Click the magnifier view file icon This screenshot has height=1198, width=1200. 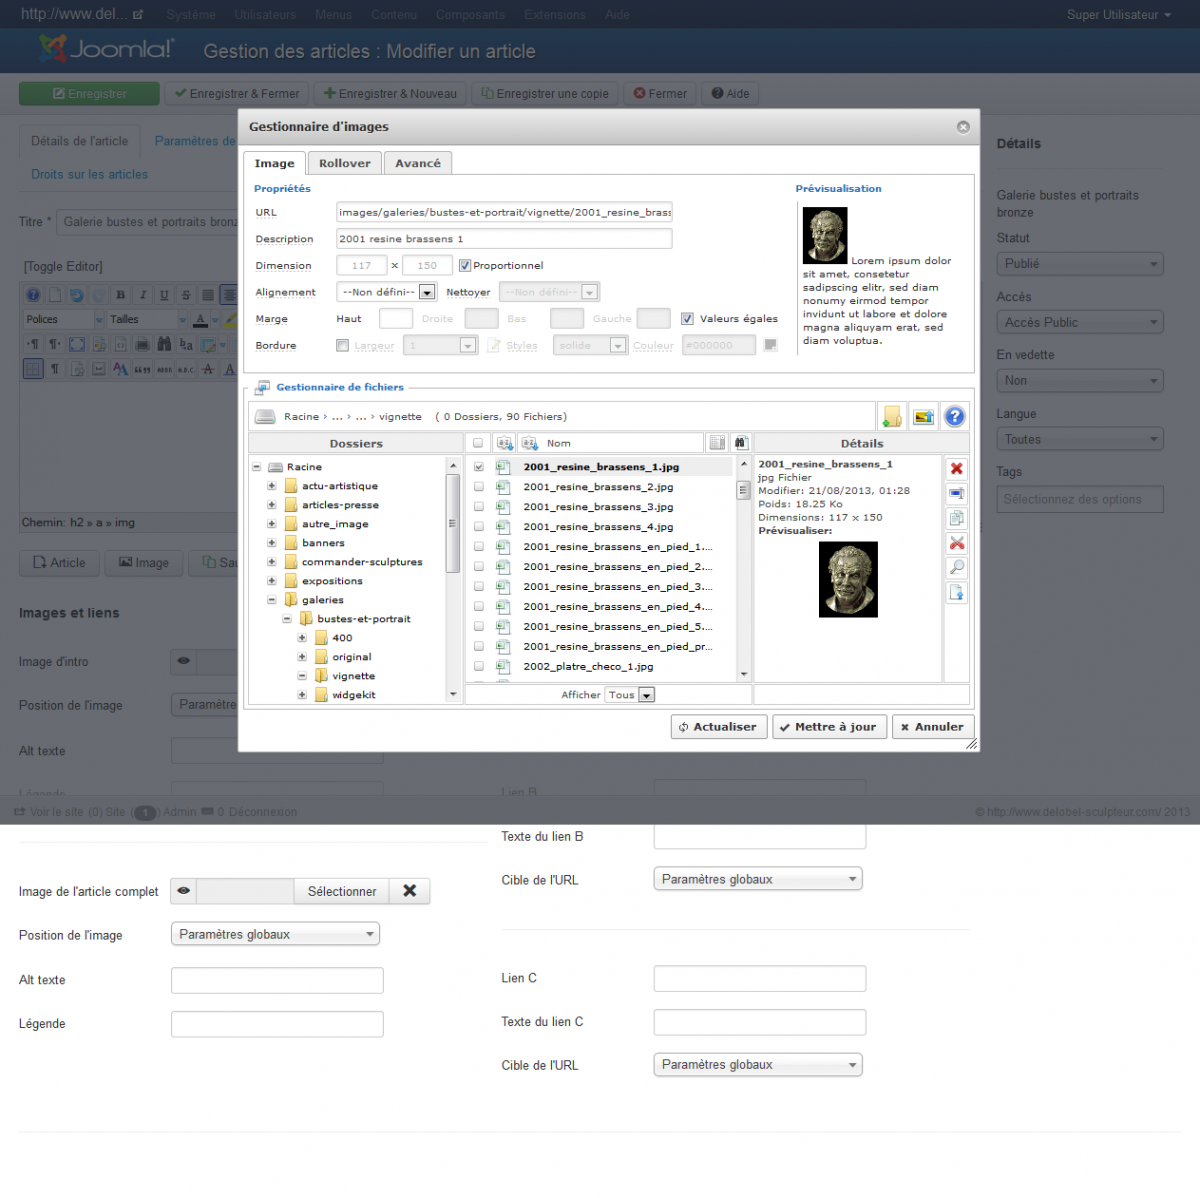pyautogui.click(x=957, y=567)
